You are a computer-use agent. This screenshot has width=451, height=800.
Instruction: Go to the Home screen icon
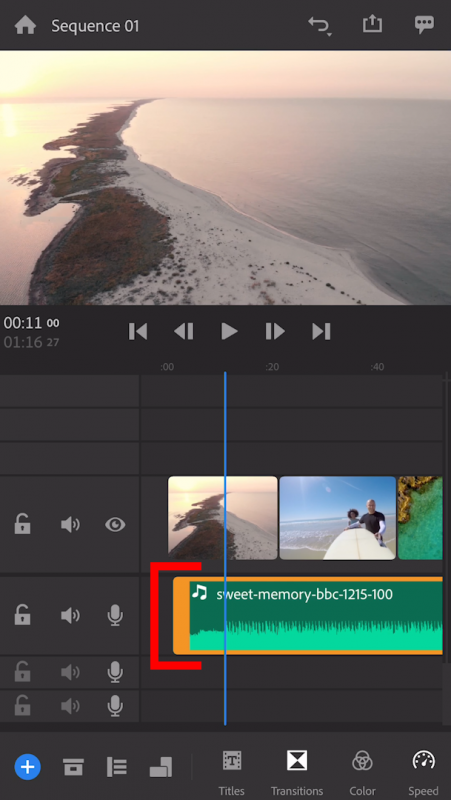[25, 25]
